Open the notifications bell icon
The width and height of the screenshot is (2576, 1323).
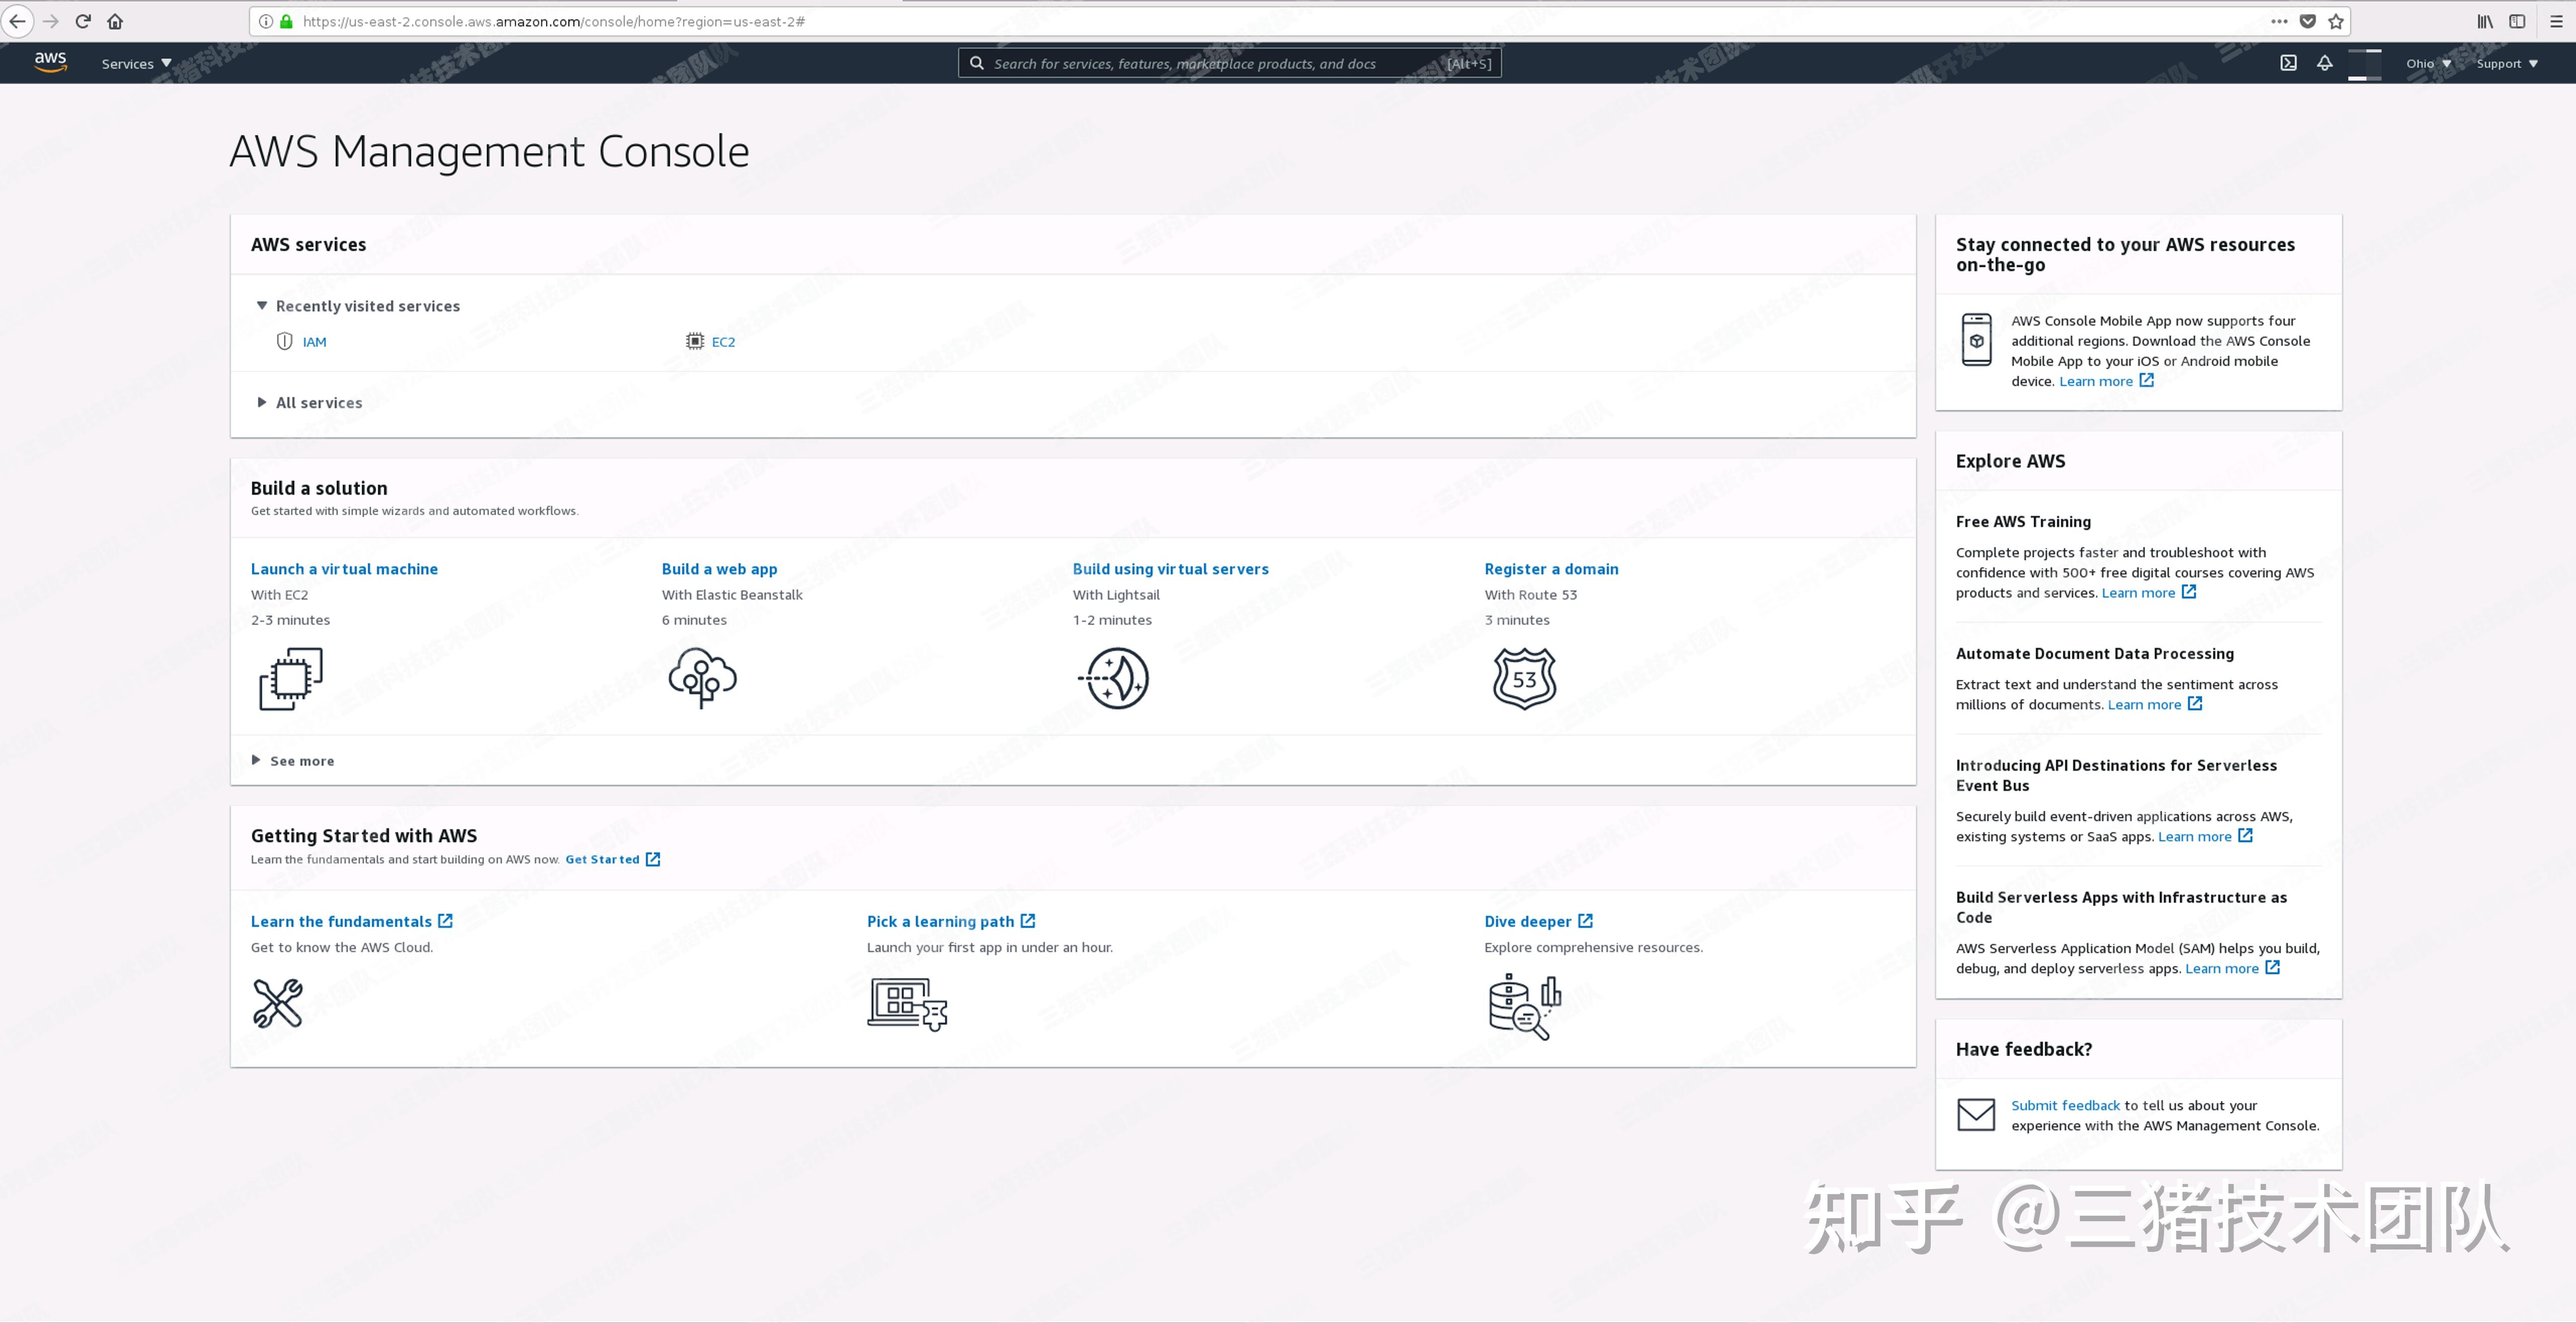2325,63
